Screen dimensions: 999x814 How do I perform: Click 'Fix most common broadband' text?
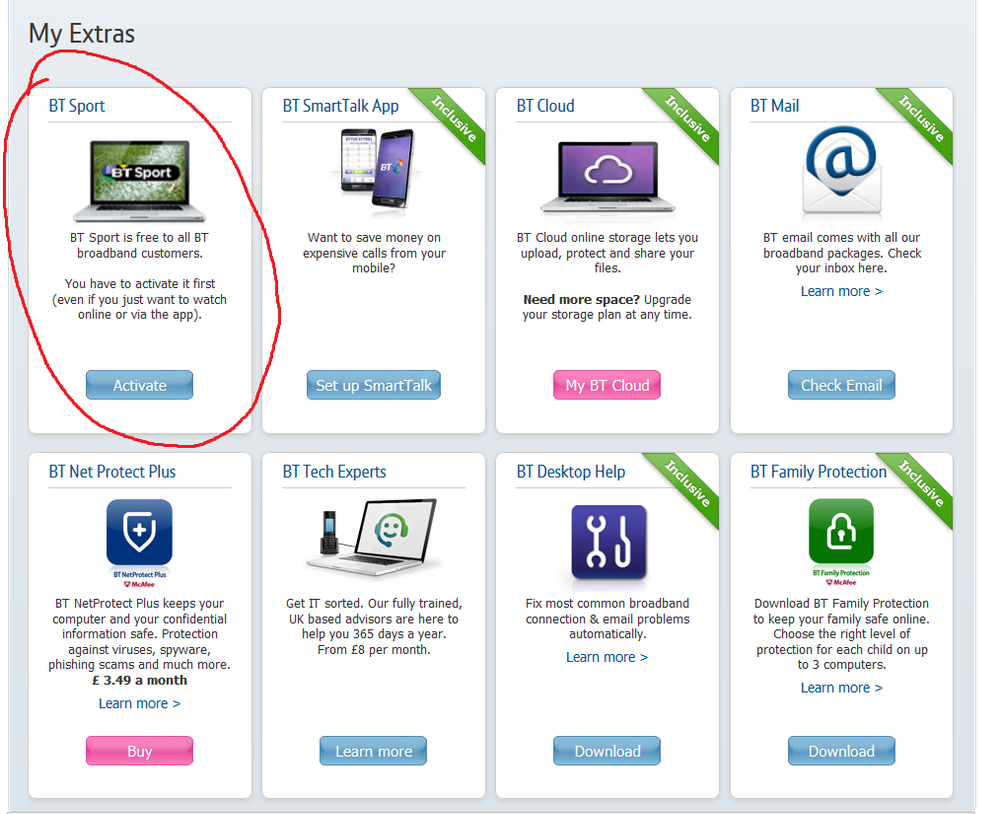pos(607,603)
